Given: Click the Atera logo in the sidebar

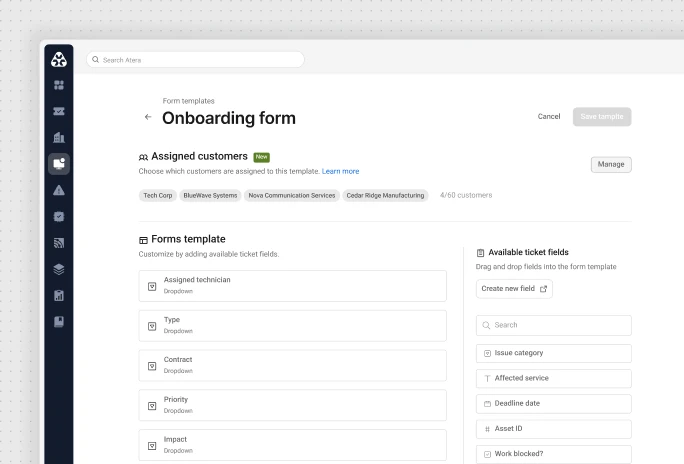Looking at the screenshot, I should [x=59, y=59].
